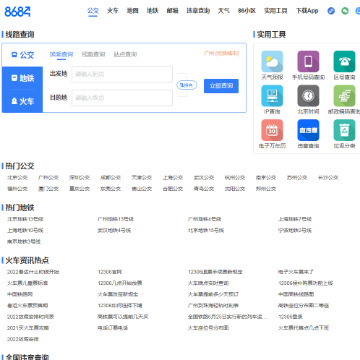This screenshot has height=360, width=360.
Task: Open the 深圳公交 link
Action: pyautogui.click(x=79, y=178)
